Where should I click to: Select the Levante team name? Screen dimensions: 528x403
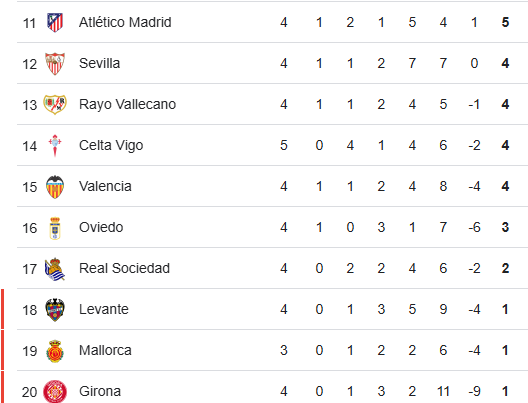104,309
